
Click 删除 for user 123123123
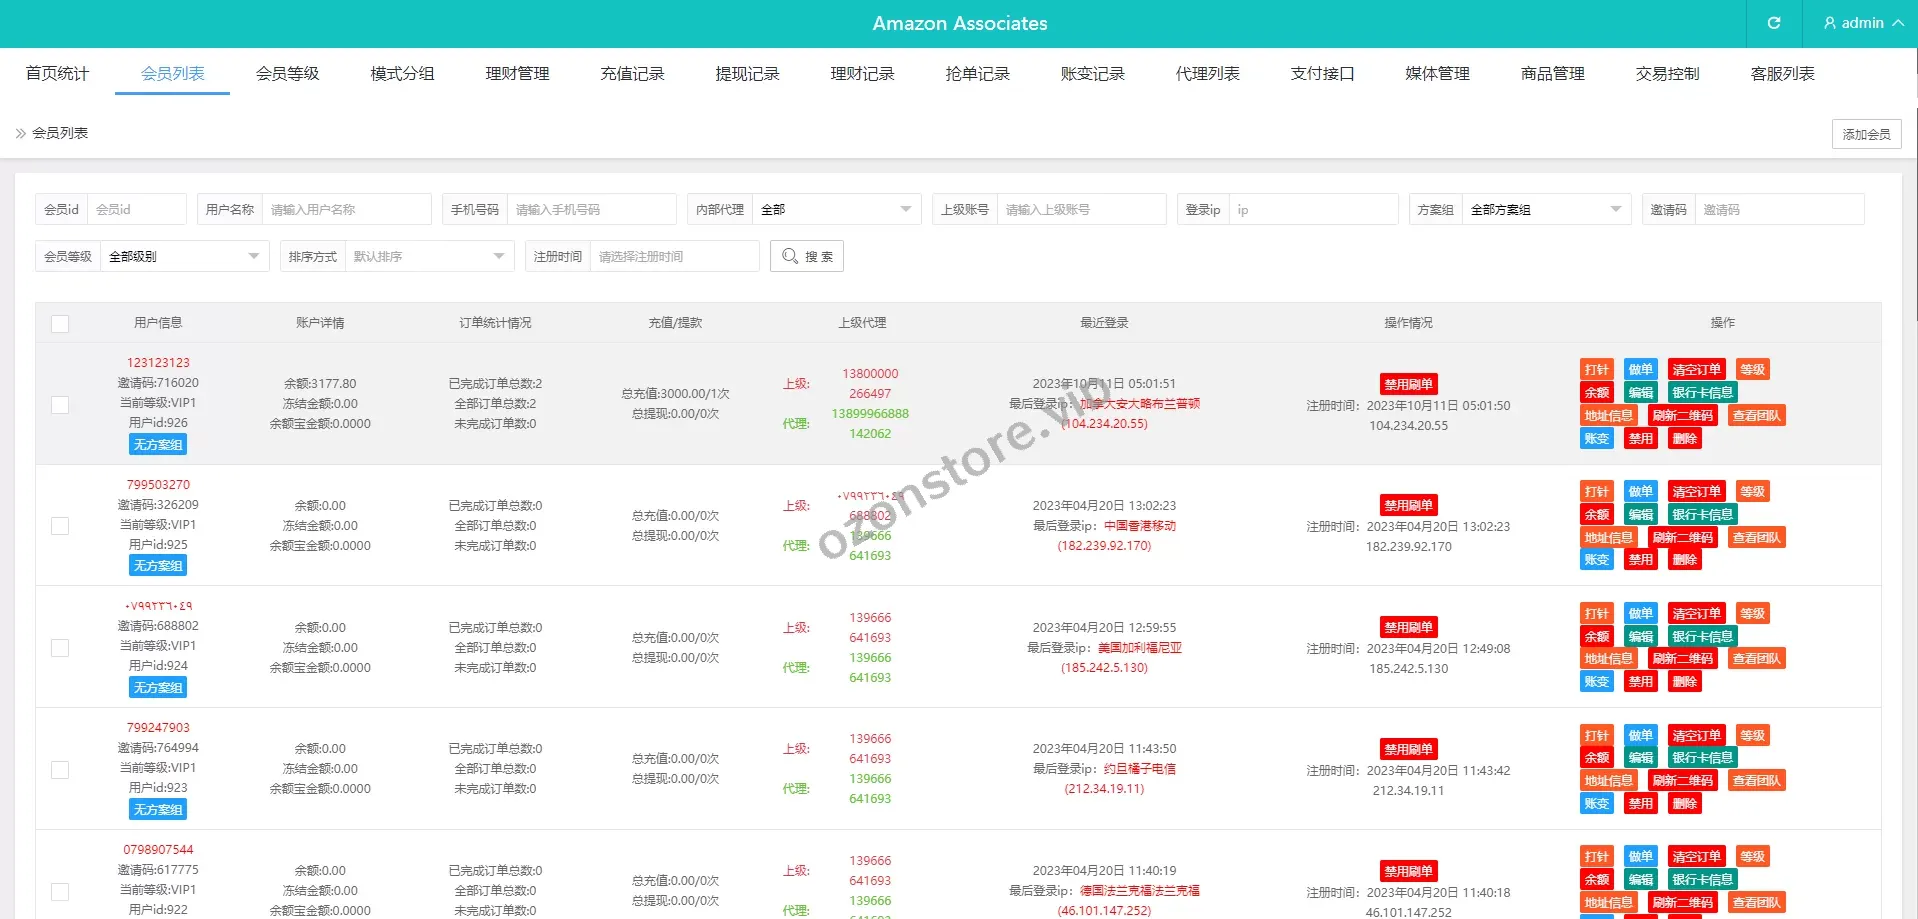tap(1684, 438)
